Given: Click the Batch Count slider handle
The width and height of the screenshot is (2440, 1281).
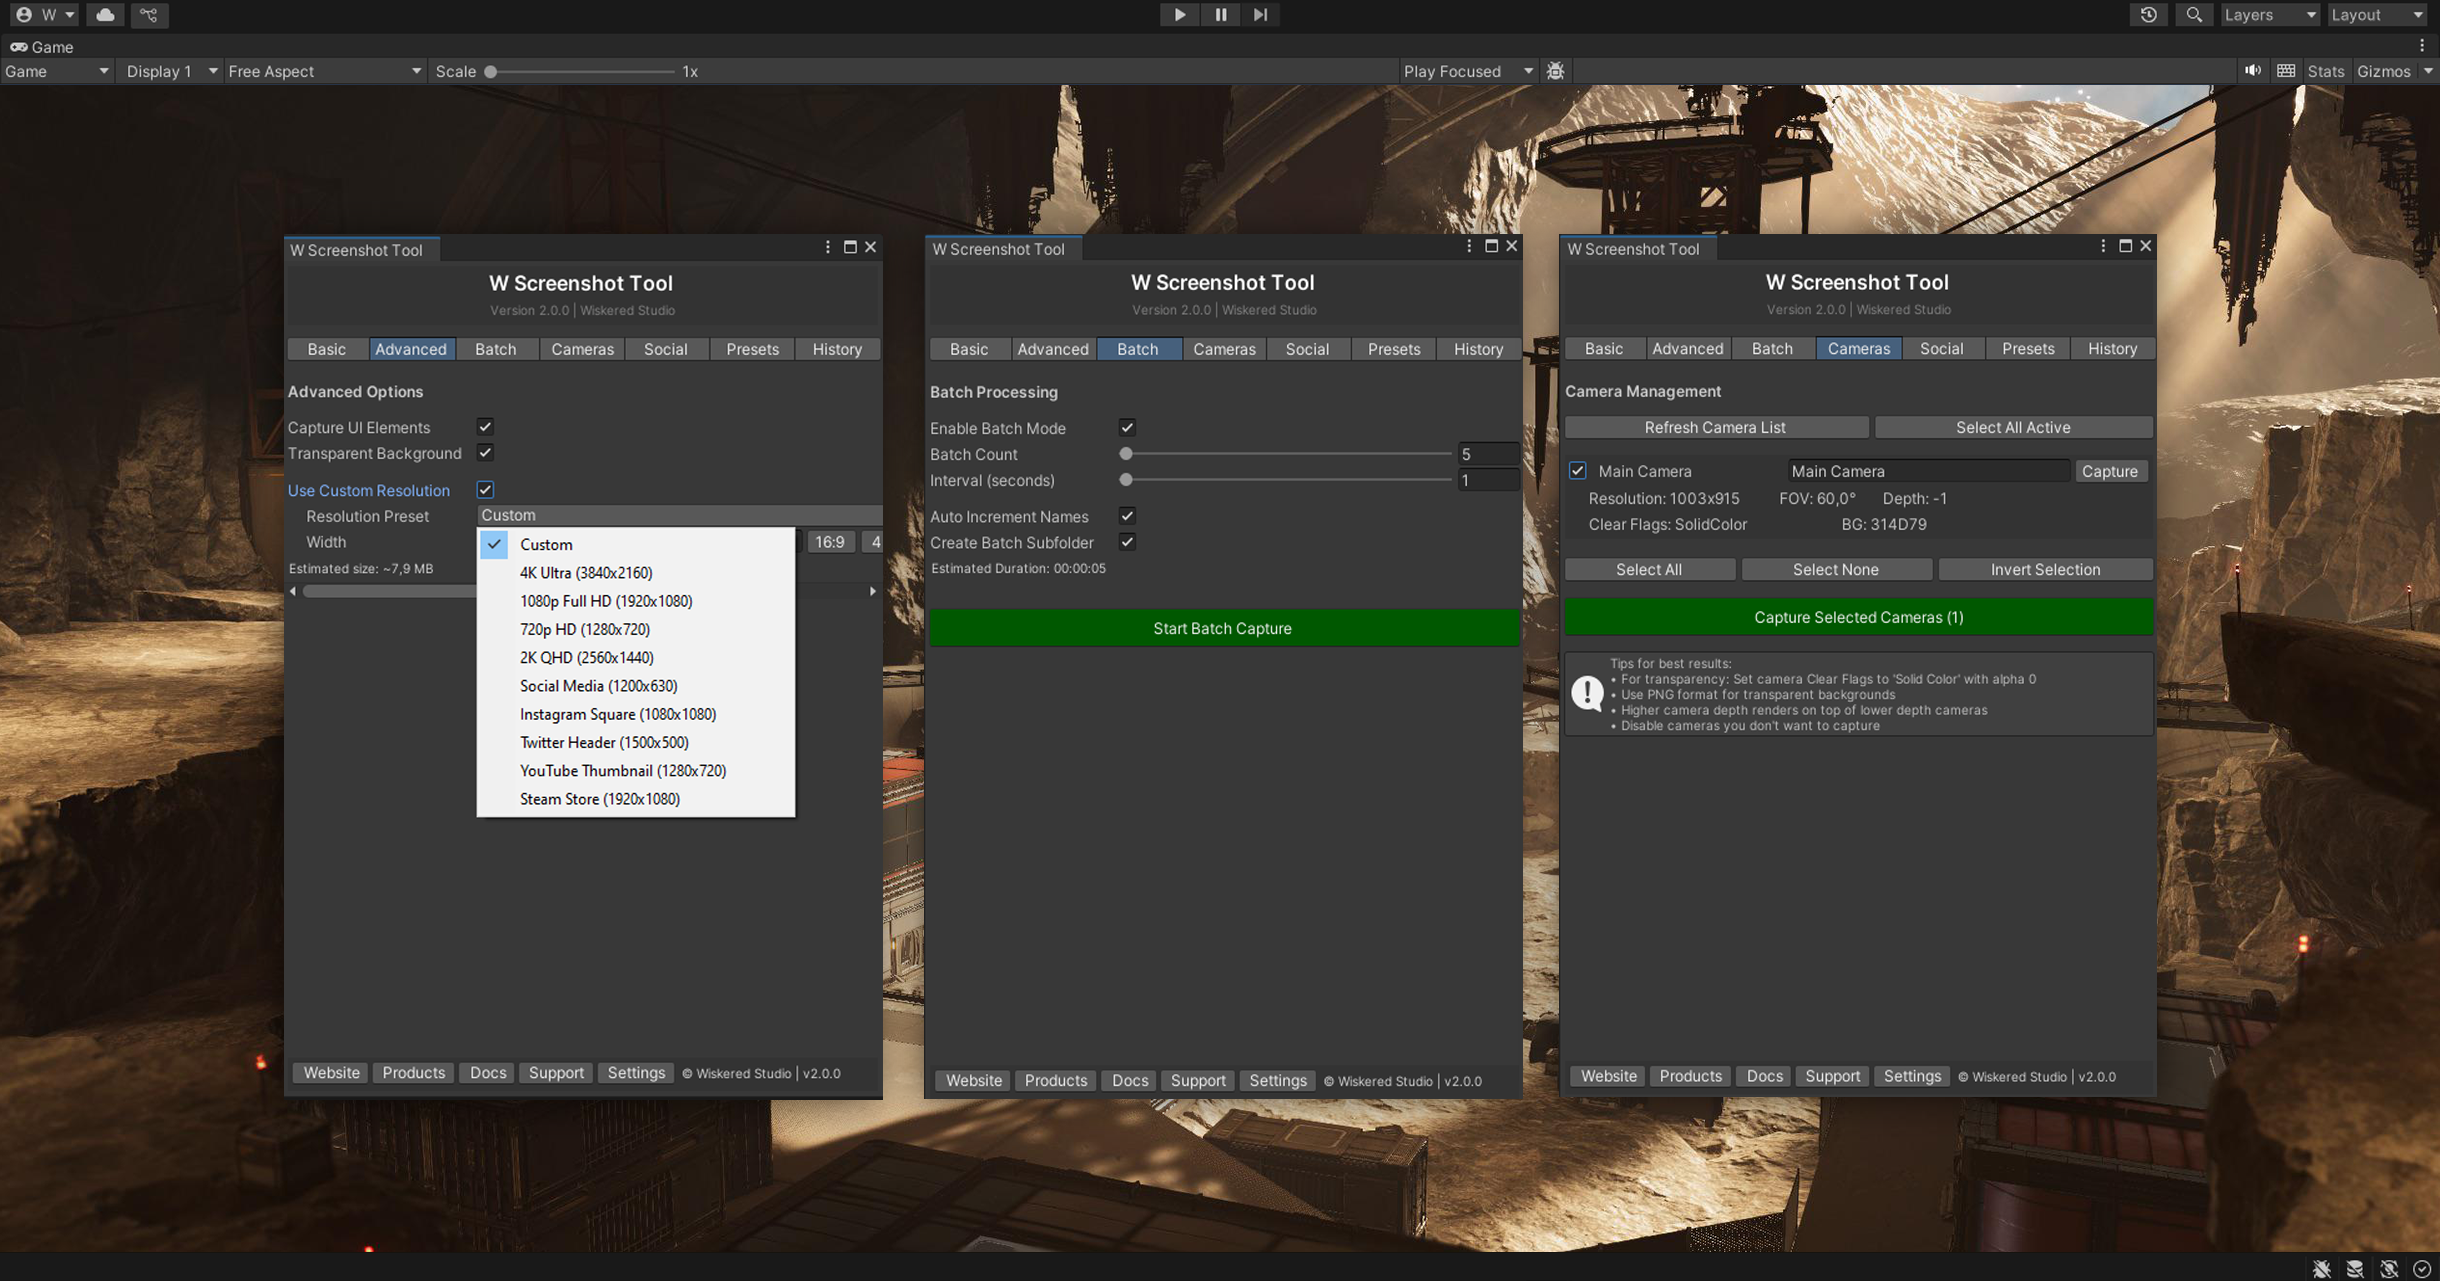Looking at the screenshot, I should [x=1126, y=454].
